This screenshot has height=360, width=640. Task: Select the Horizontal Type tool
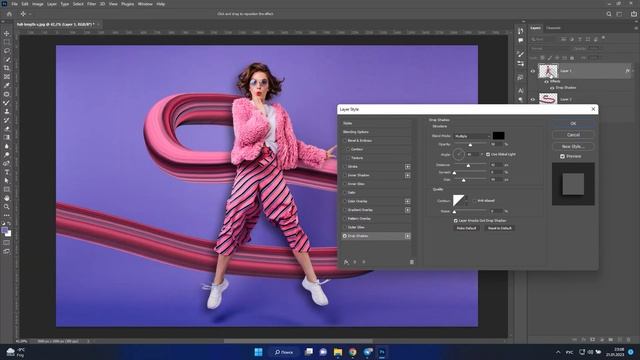click(7, 172)
